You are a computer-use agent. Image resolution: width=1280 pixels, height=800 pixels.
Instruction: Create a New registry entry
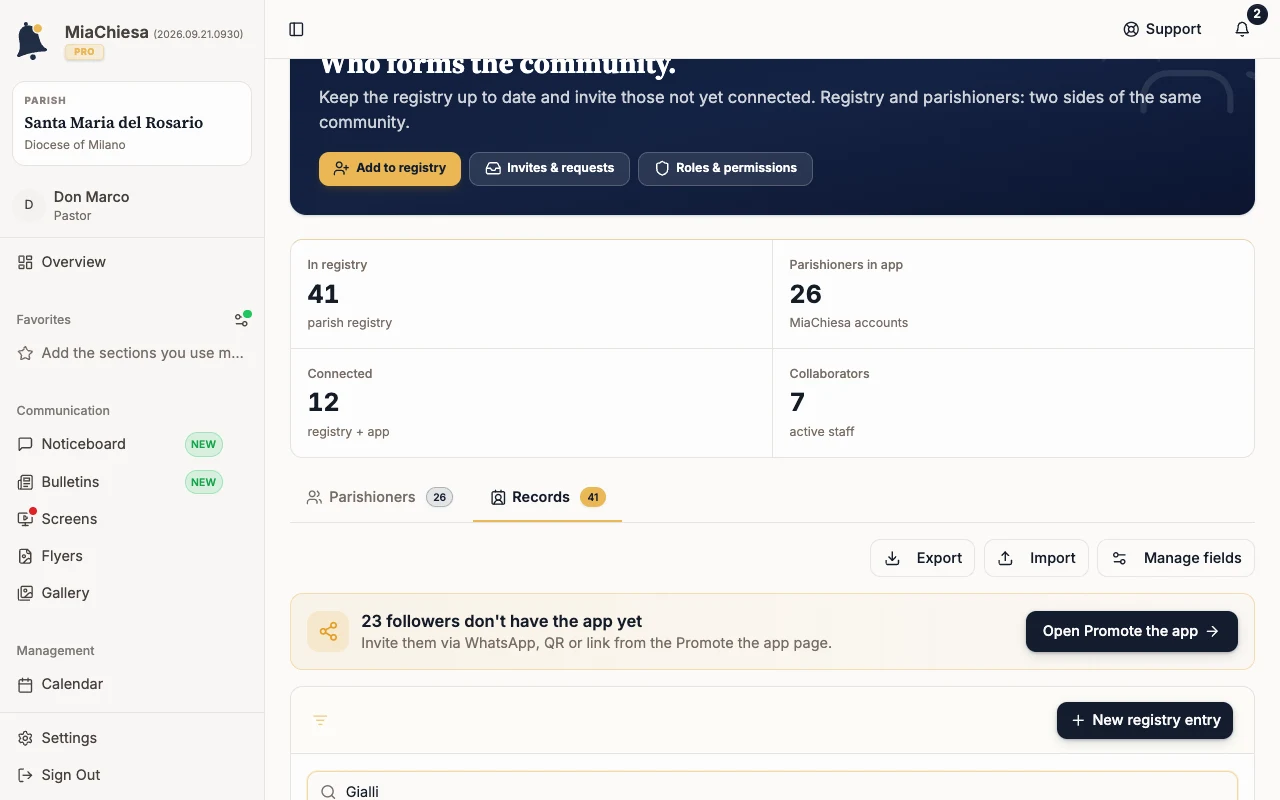(1145, 720)
